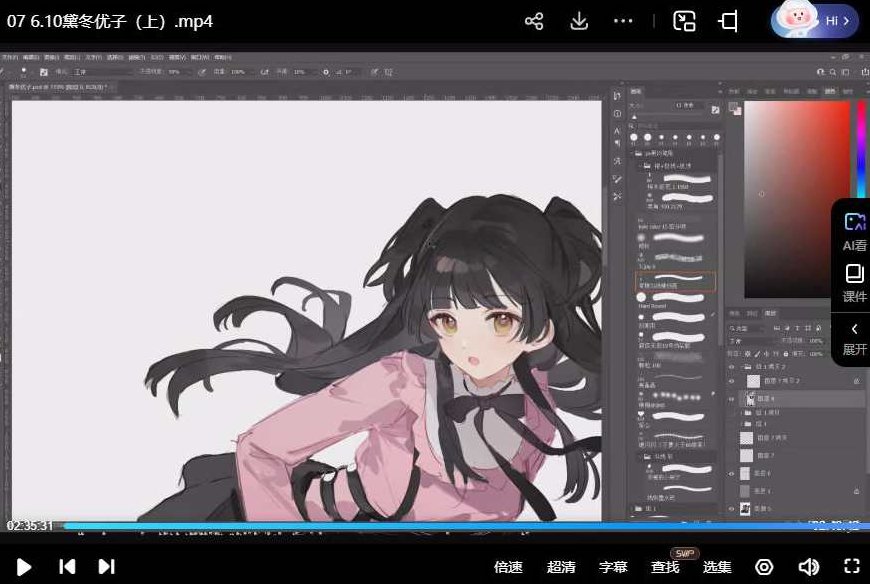
Task: Open the 选集 episode list
Action: (717, 567)
